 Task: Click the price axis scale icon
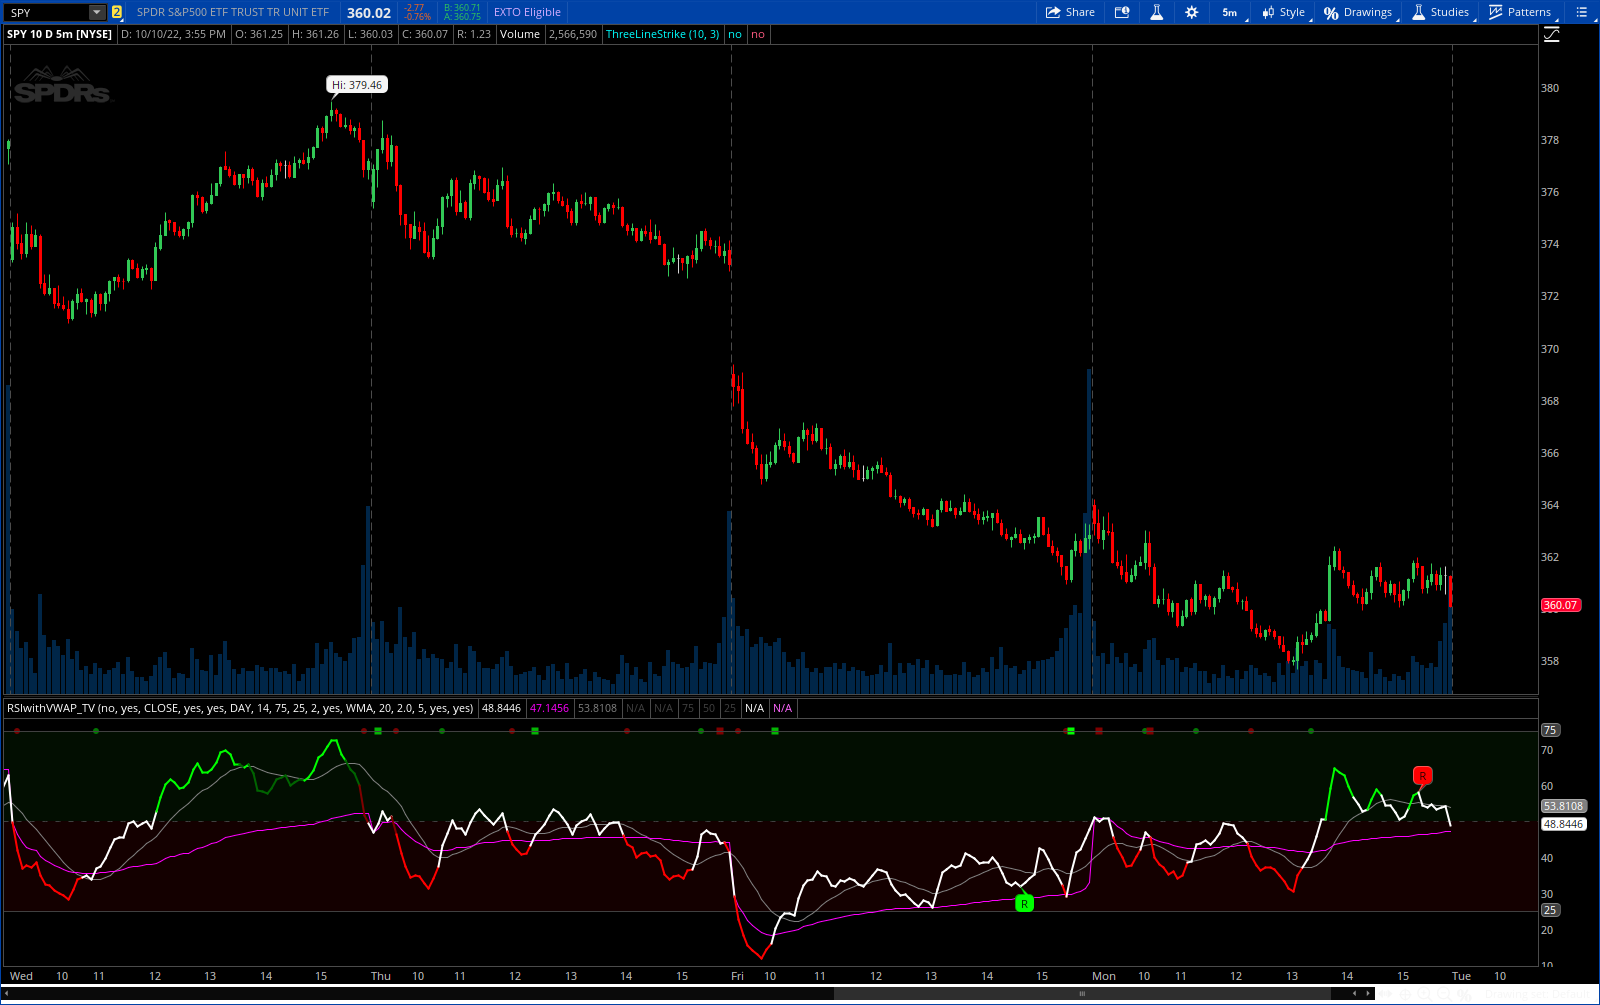(1551, 35)
